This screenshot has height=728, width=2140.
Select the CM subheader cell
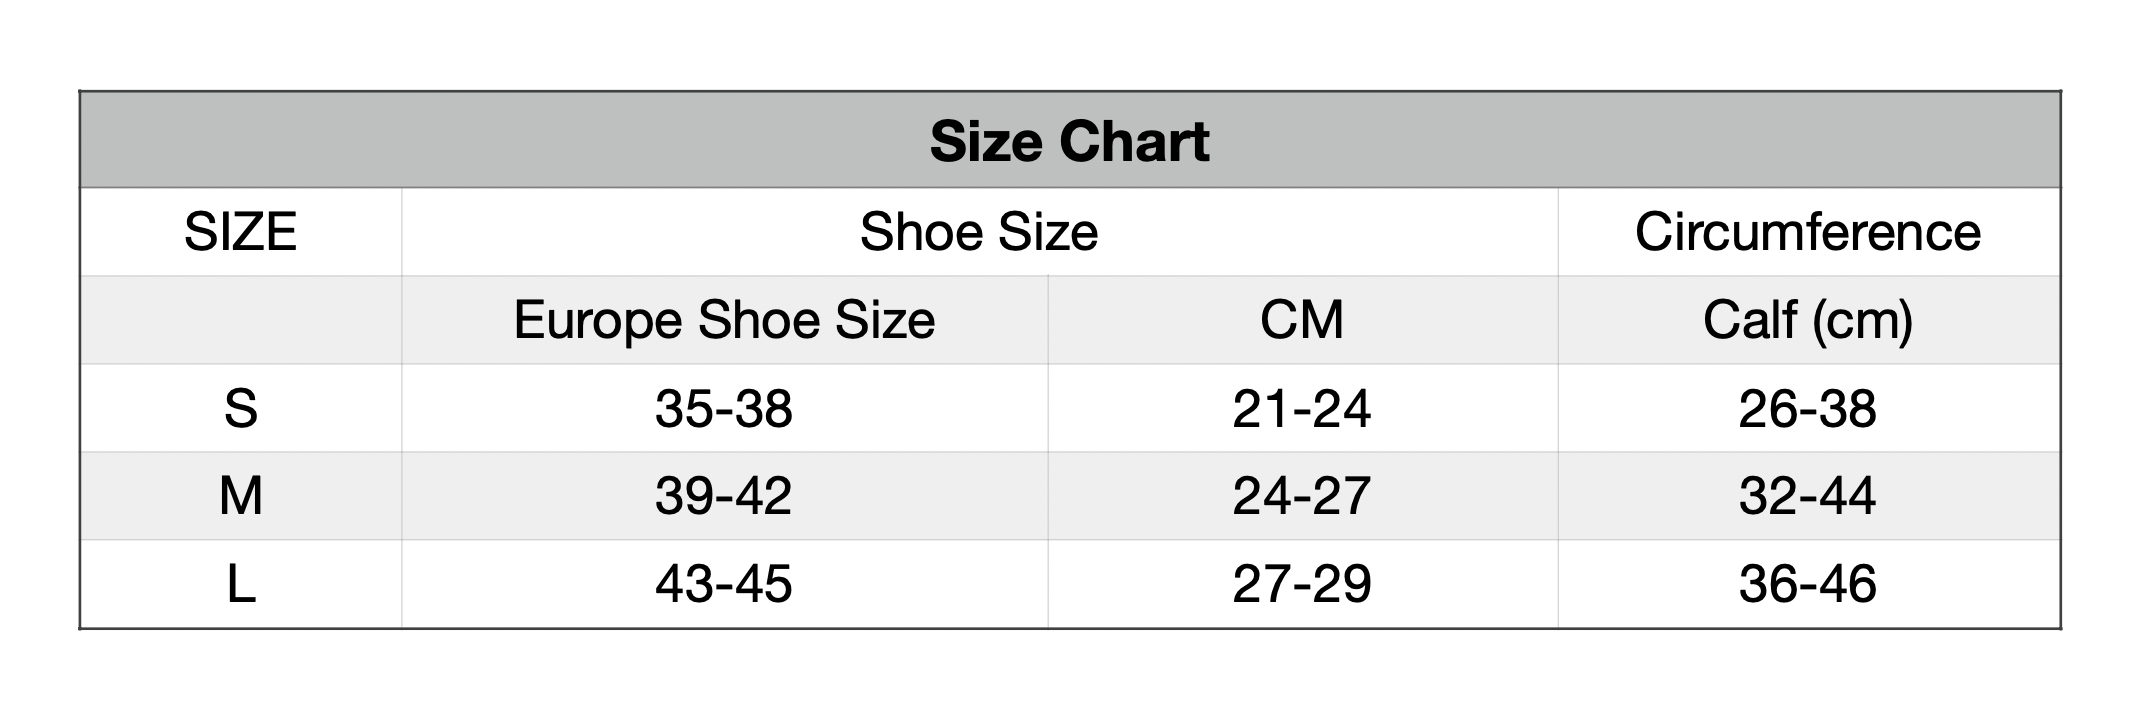(x=1302, y=320)
